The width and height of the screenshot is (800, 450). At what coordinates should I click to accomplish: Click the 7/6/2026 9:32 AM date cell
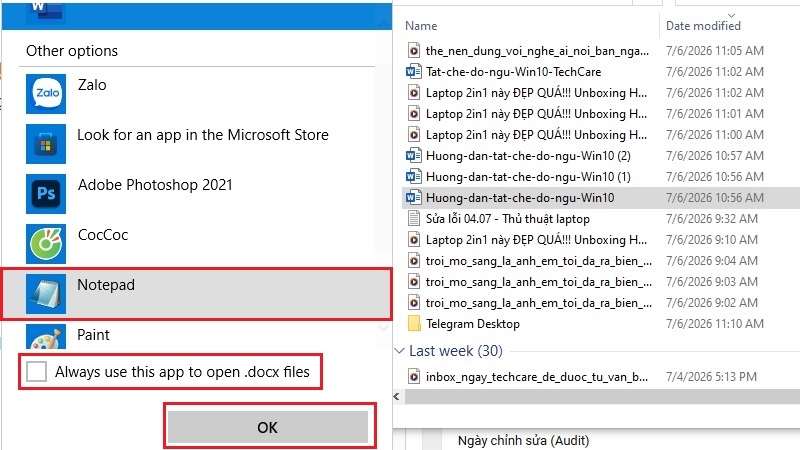tap(712, 218)
